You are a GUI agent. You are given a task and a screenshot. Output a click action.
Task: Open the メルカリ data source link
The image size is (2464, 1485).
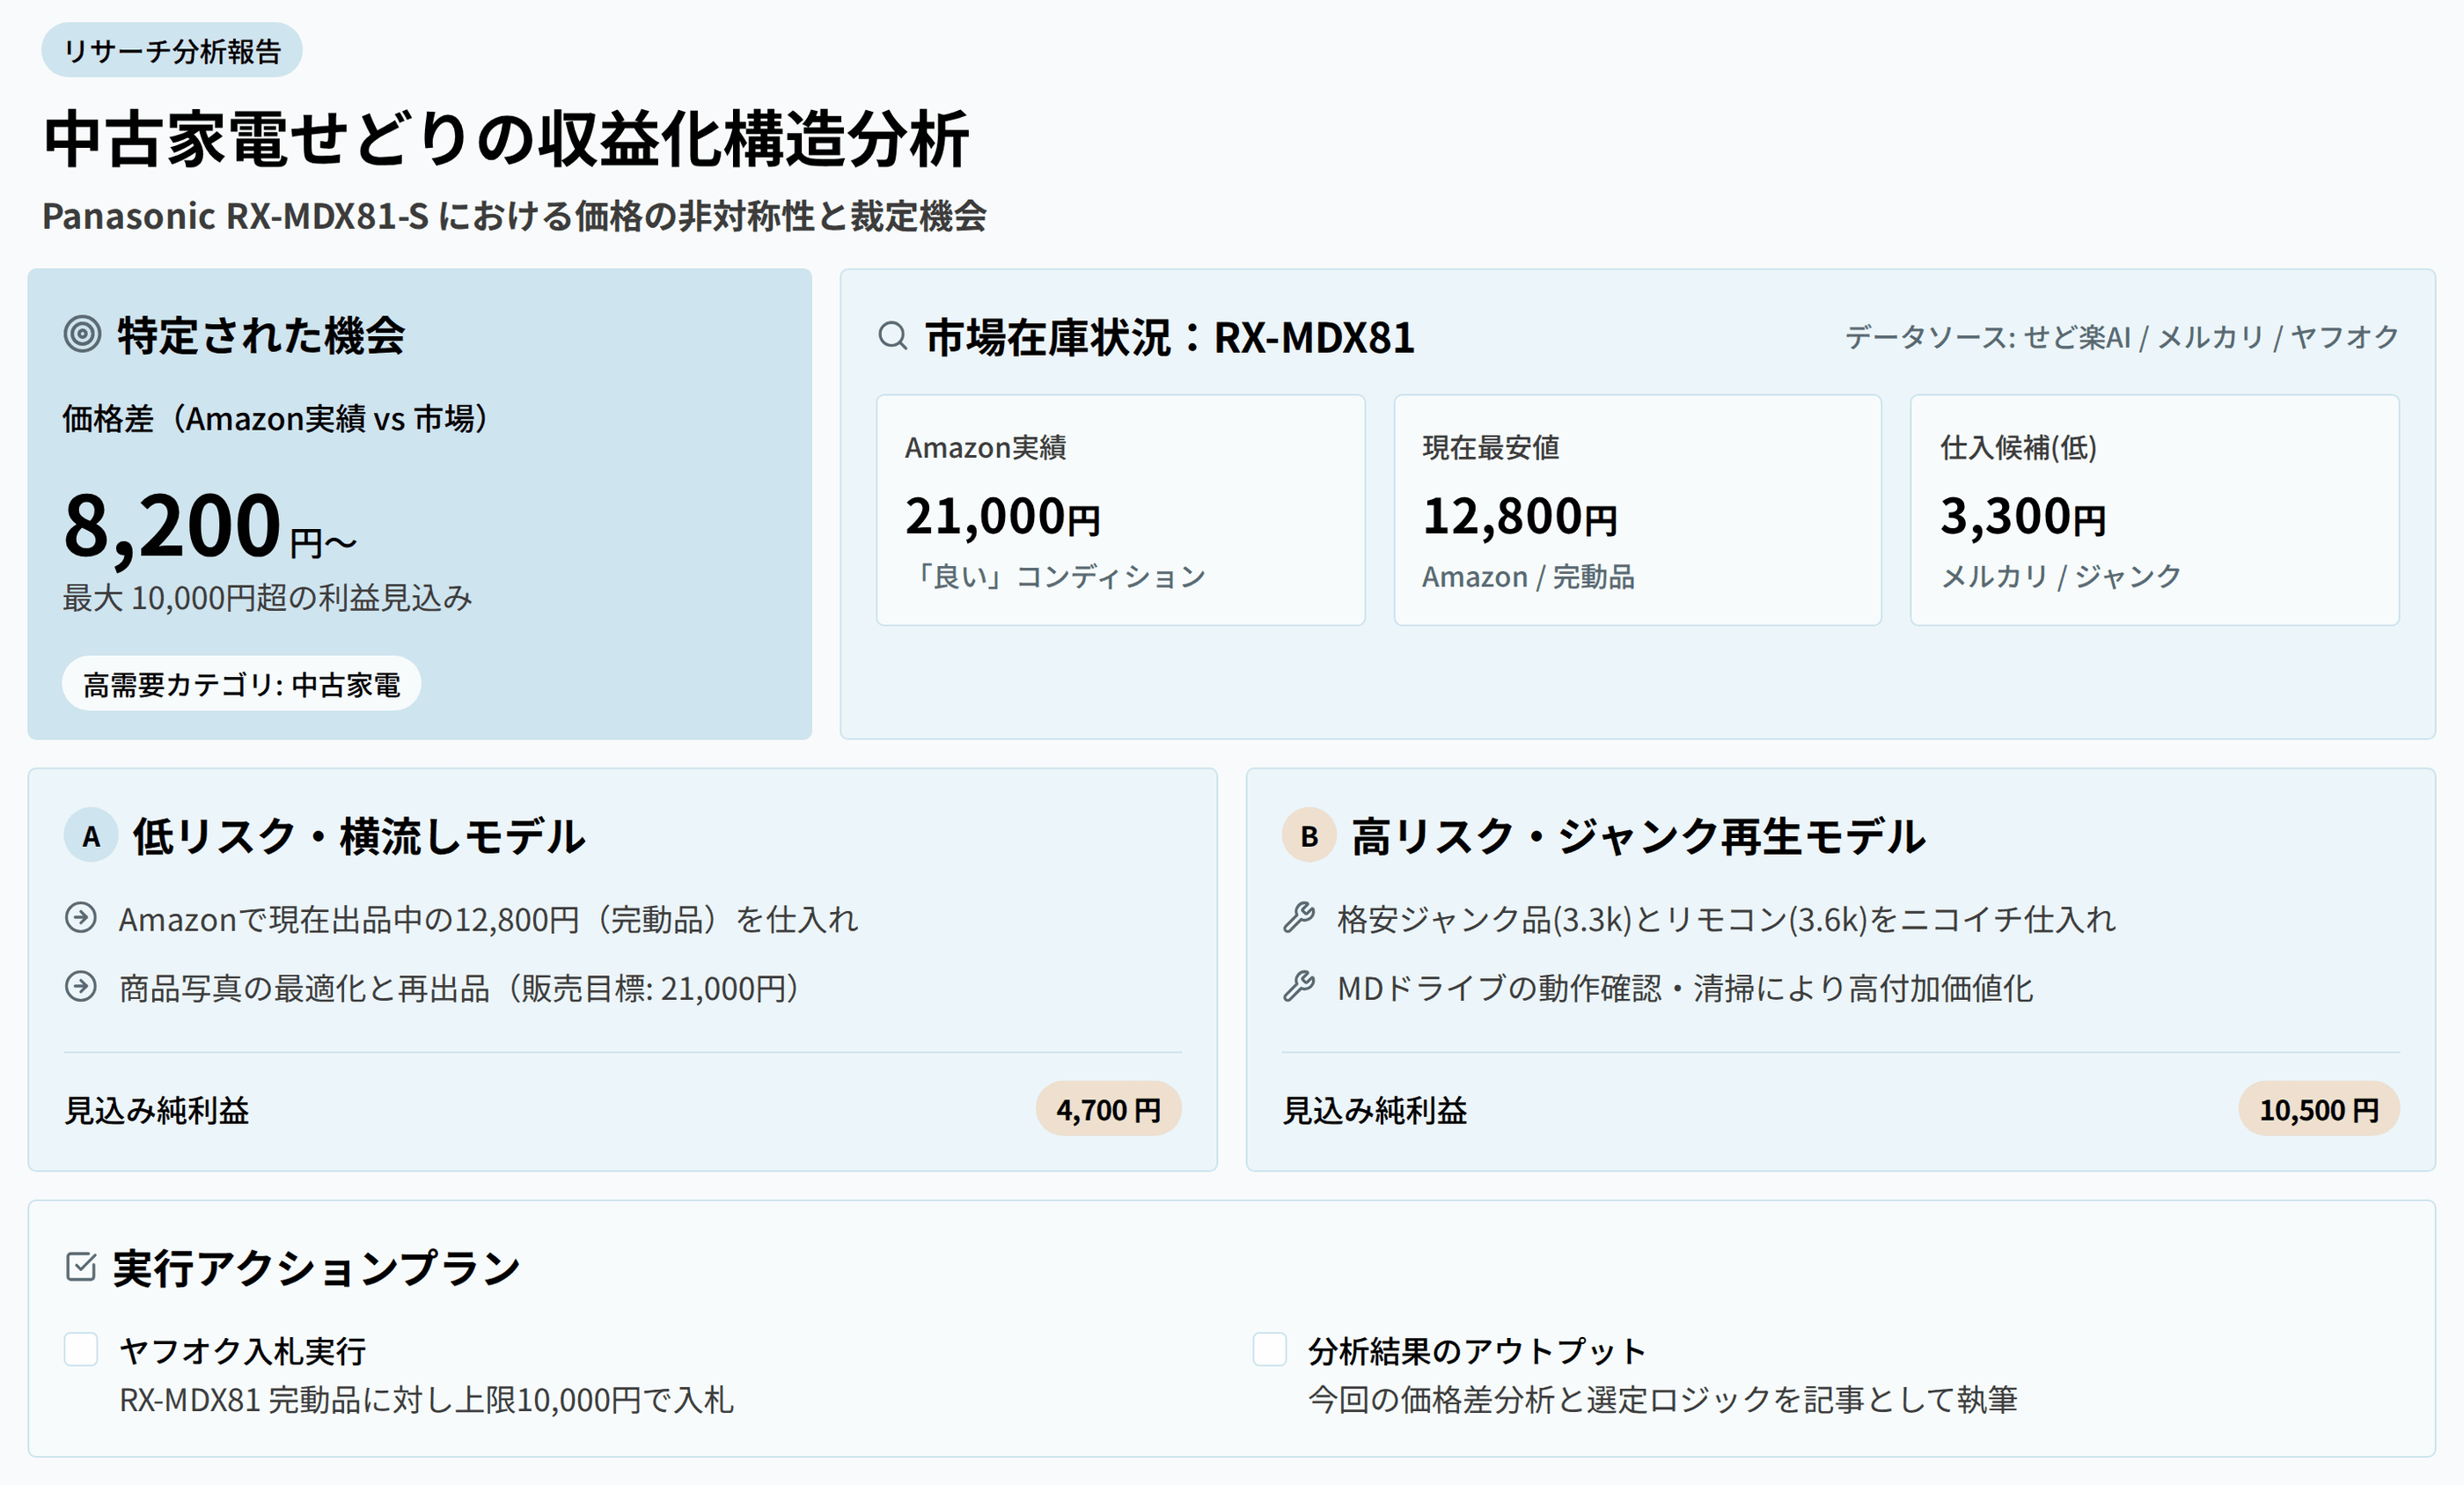point(2210,337)
